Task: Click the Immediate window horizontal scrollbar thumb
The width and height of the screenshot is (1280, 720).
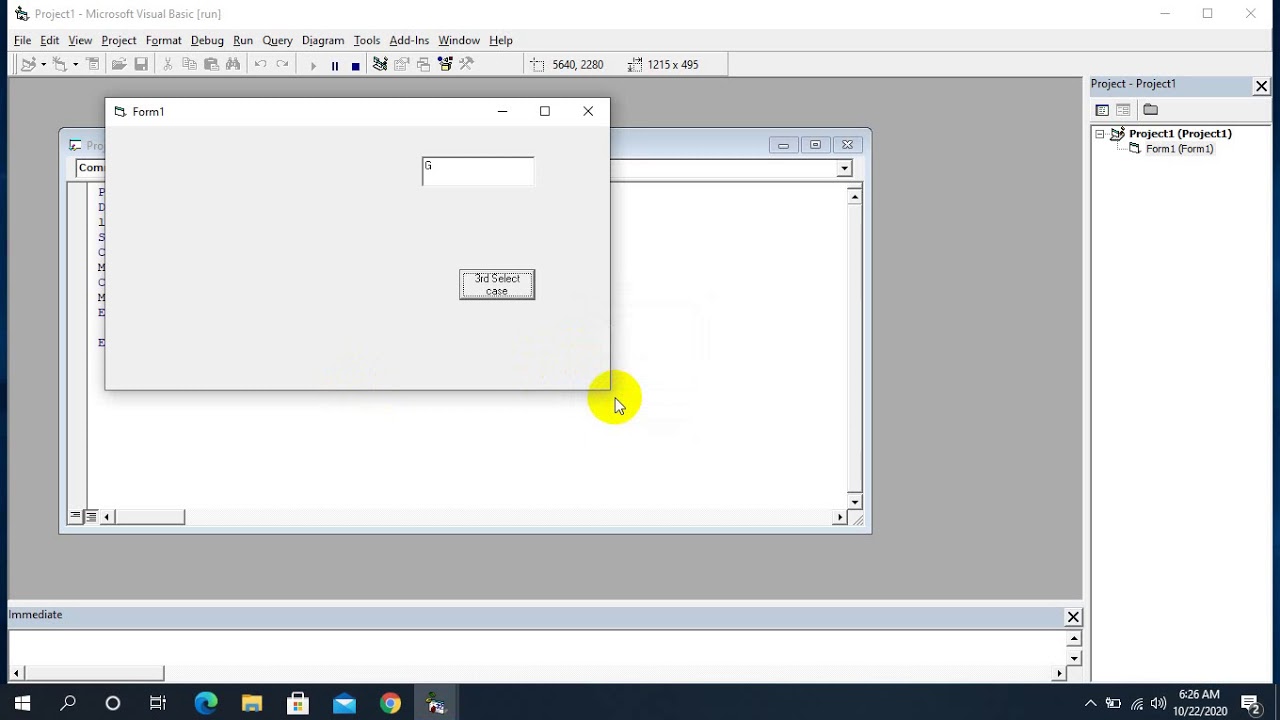Action: click(x=95, y=673)
